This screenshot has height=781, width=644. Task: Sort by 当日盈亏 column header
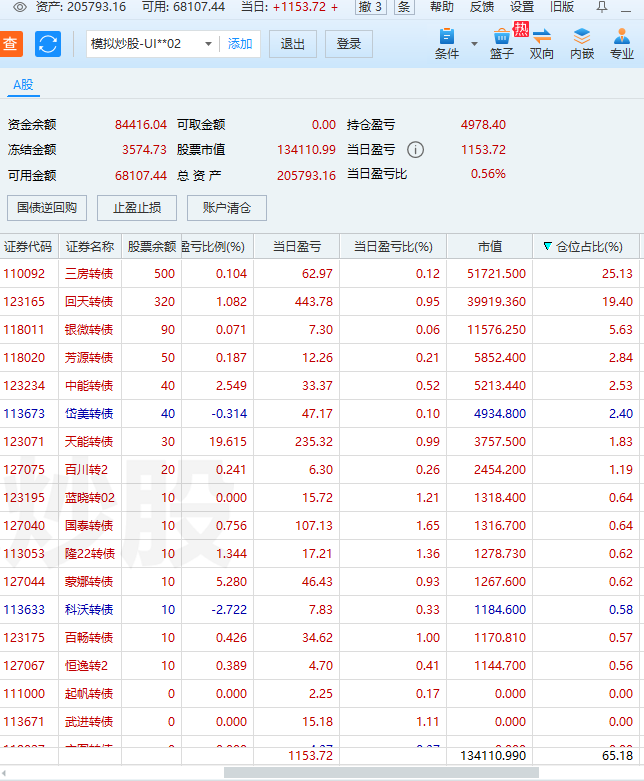[x=297, y=247]
